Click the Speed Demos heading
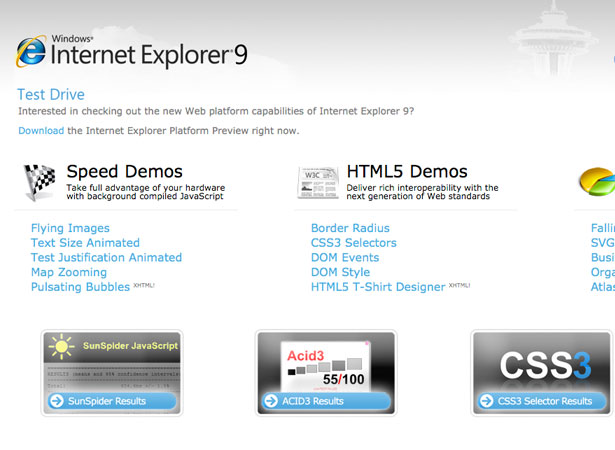615x450 pixels. pos(124,171)
